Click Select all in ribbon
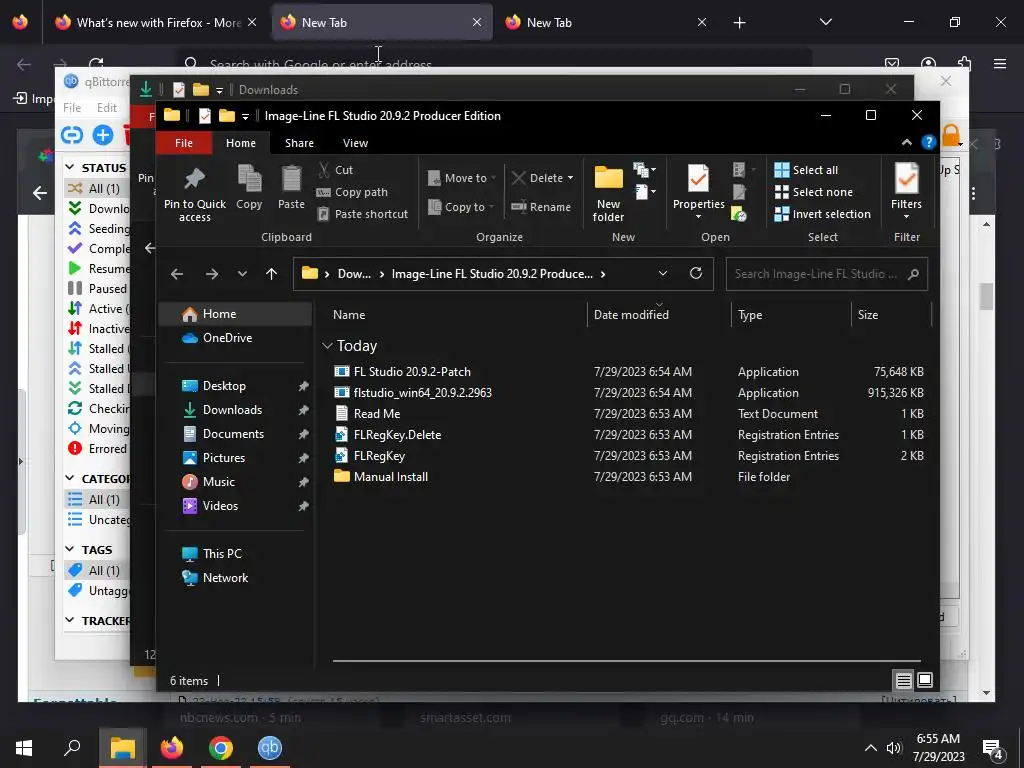Viewport: 1024px width, 768px height. [x=806, y=170]
